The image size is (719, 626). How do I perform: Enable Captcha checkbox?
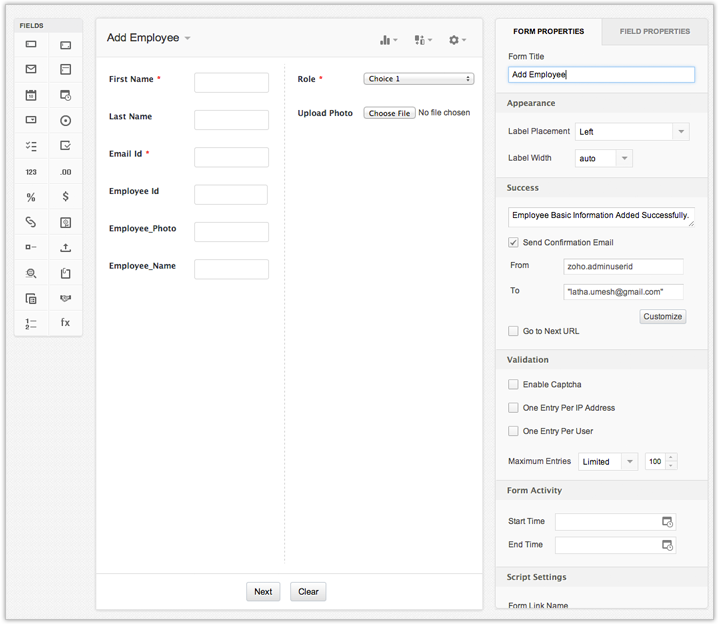click(x=514, y=385)
